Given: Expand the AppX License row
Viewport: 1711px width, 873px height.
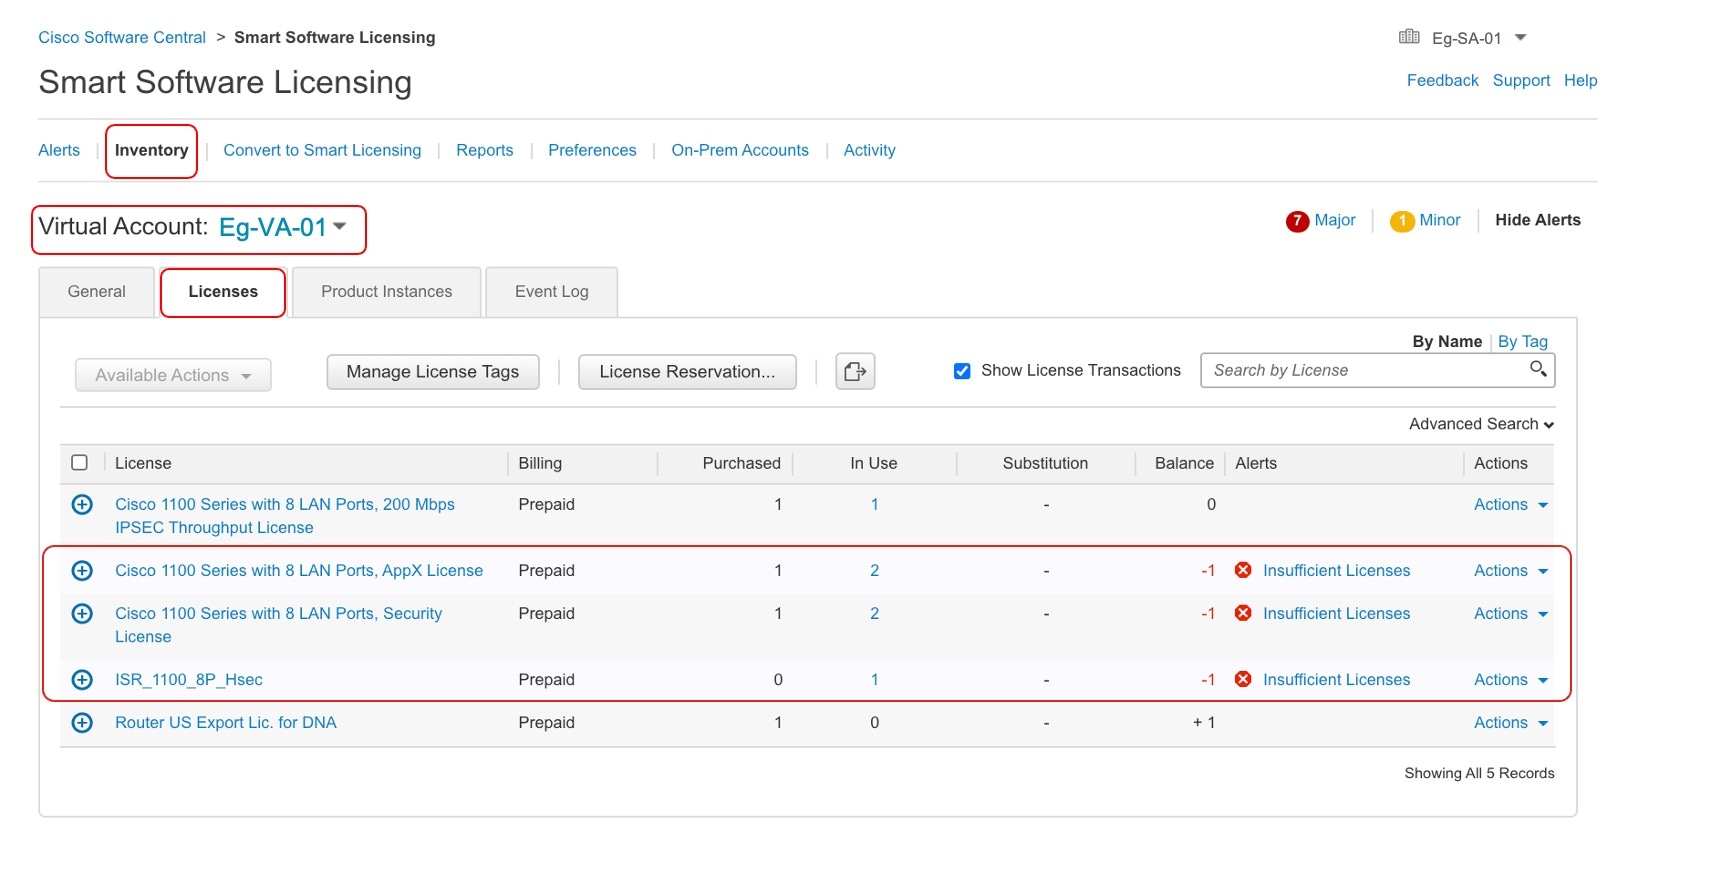Looking at the screenshot, I should click(82, 571).
